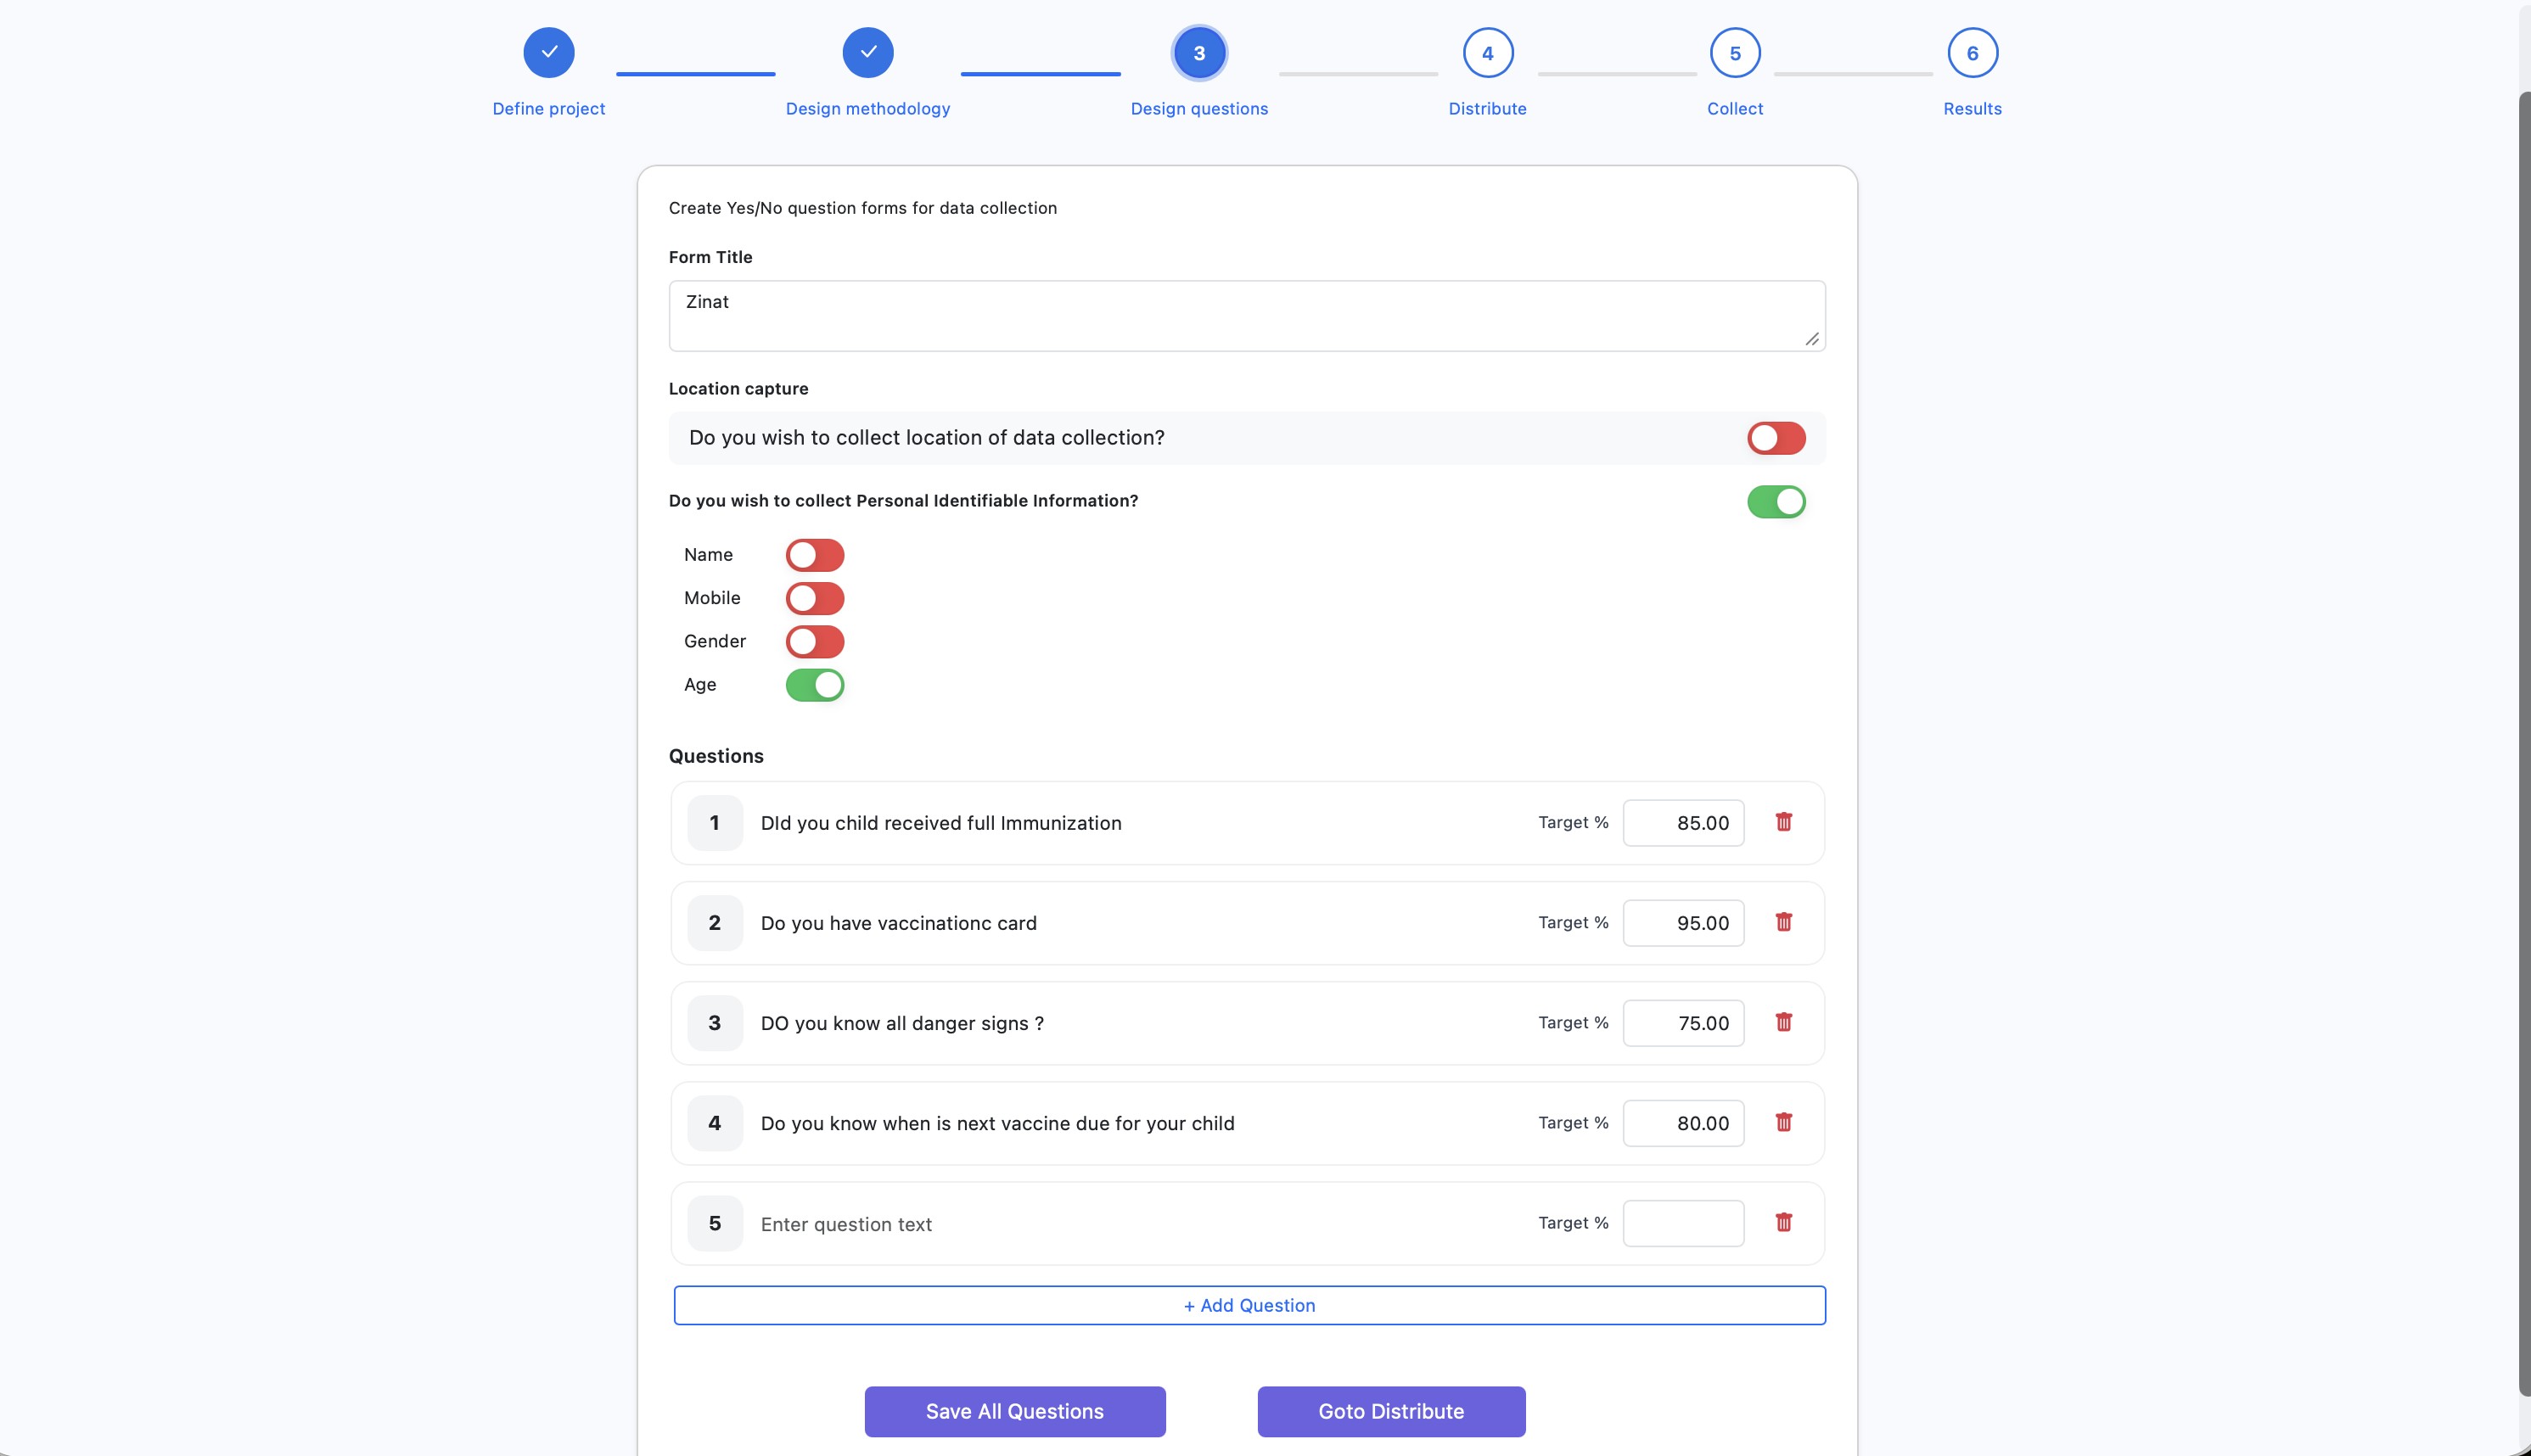Delete the next vaccine due question

coord(1785,1122)
